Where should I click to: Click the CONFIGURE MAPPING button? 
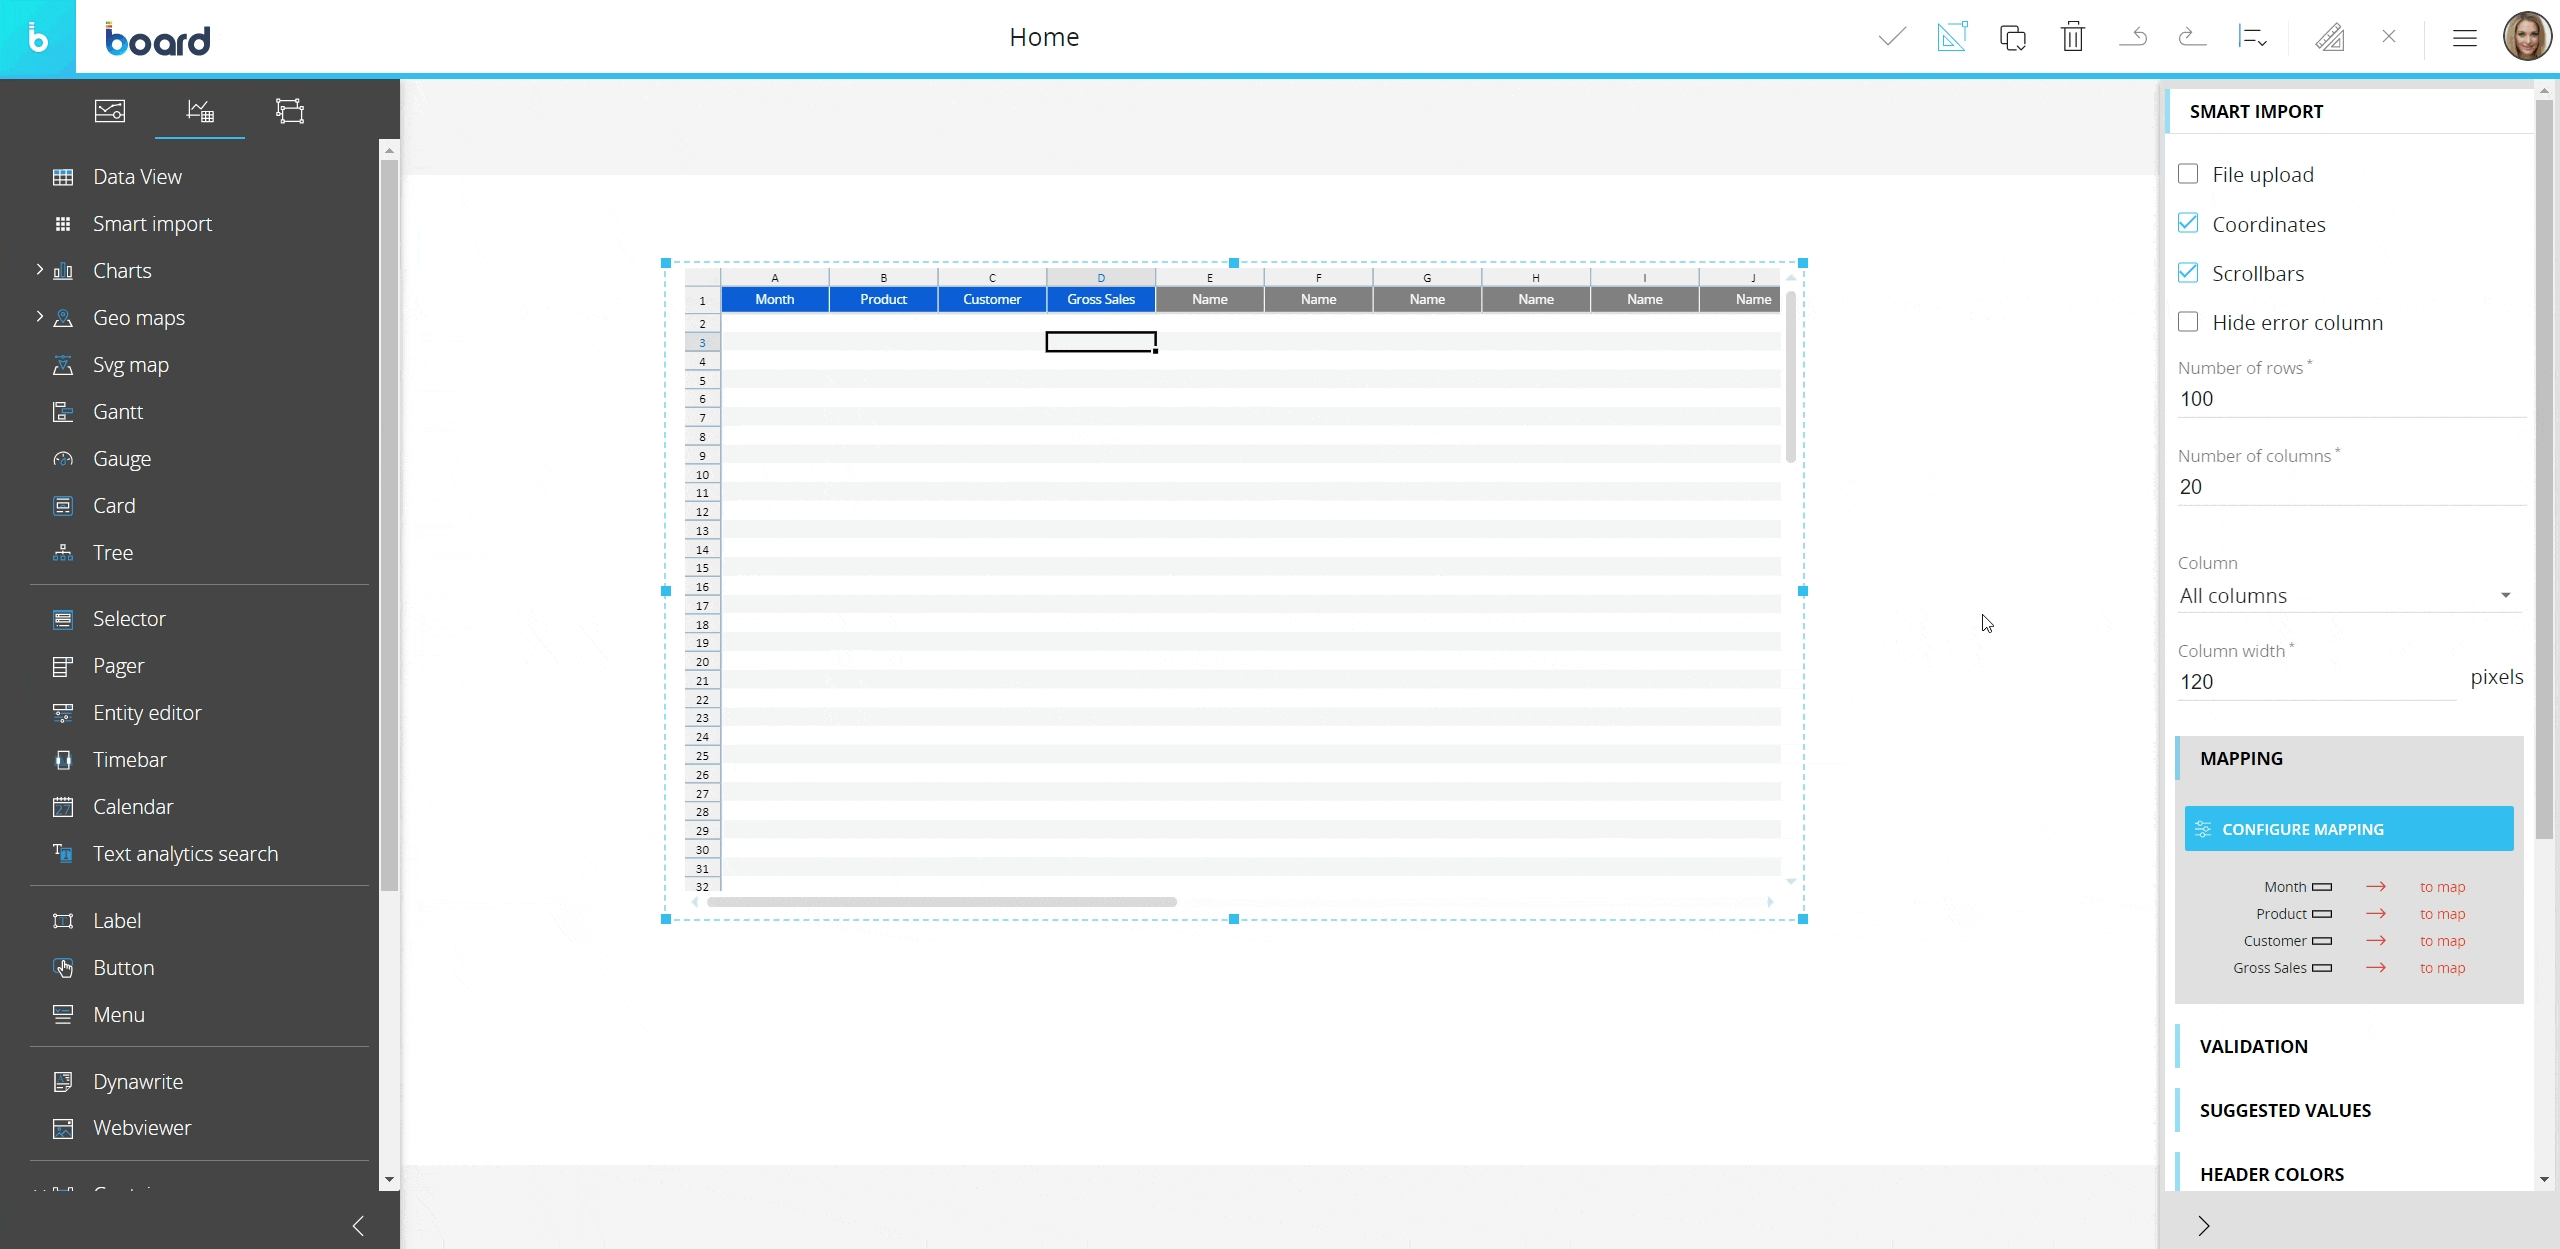(x=2349, y=829)
